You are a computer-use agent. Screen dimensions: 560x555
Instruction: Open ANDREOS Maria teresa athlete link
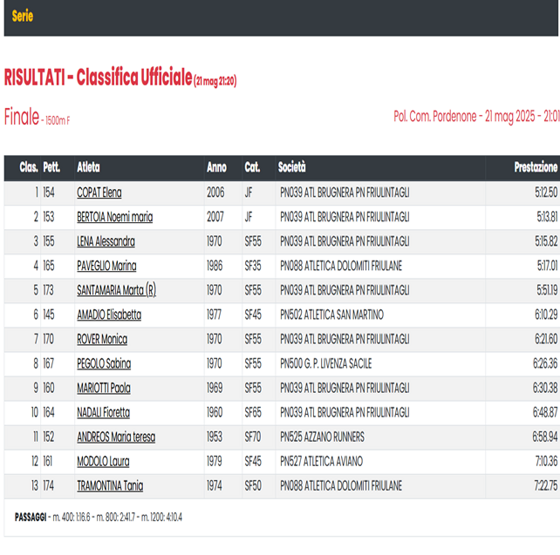(116, 437)
